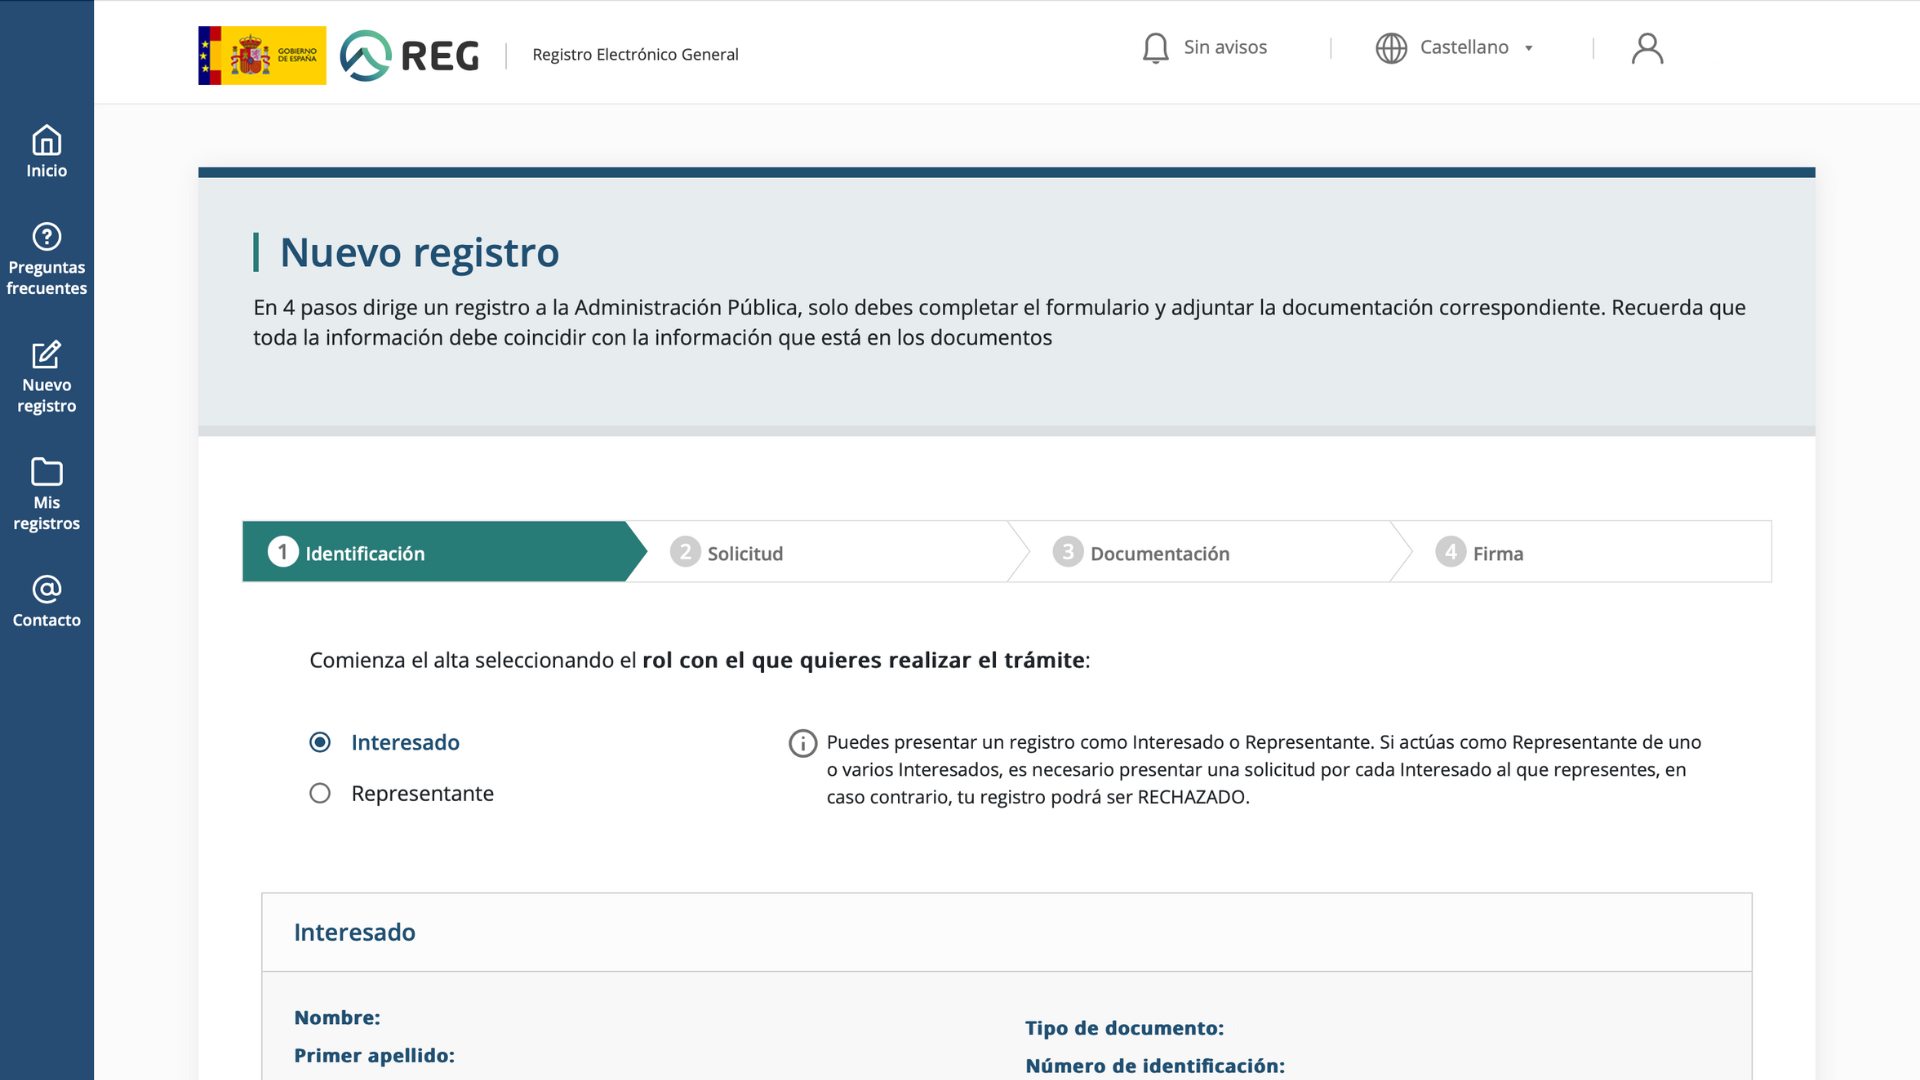Viewport: 1920px width, 1080px height.
Task: Click the notifications bell icon
Action: [1156, 48]
